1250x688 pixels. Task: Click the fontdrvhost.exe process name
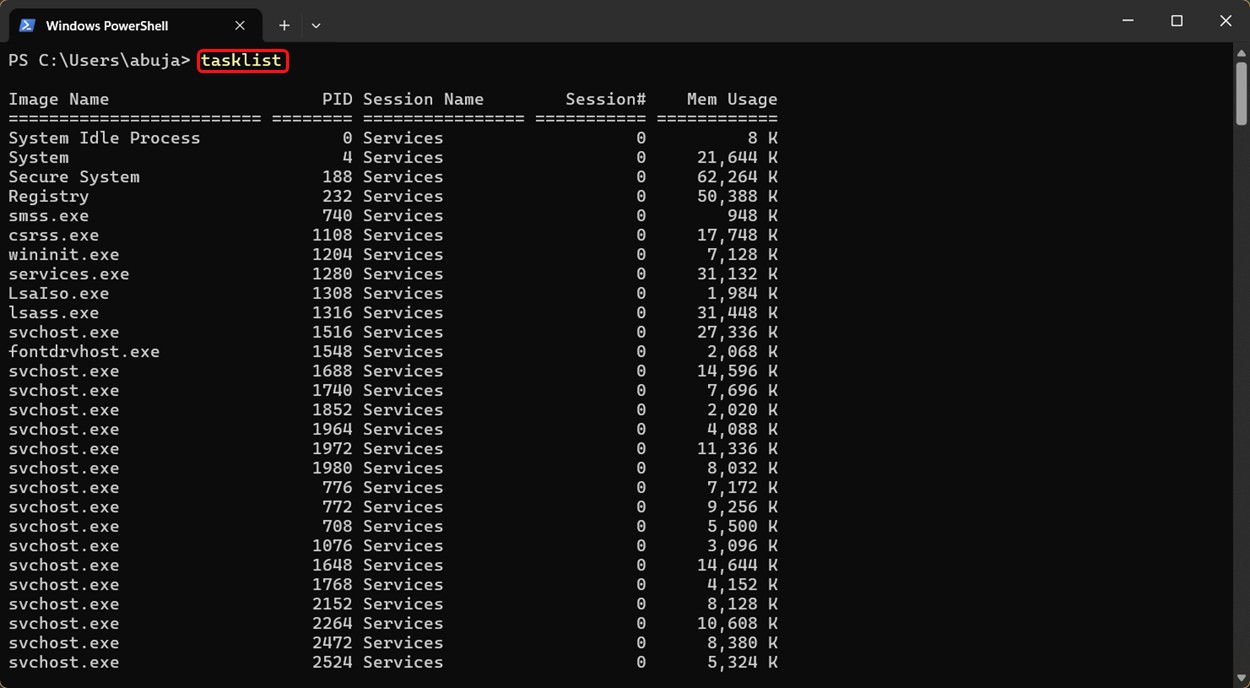click(x=84, y=352)
